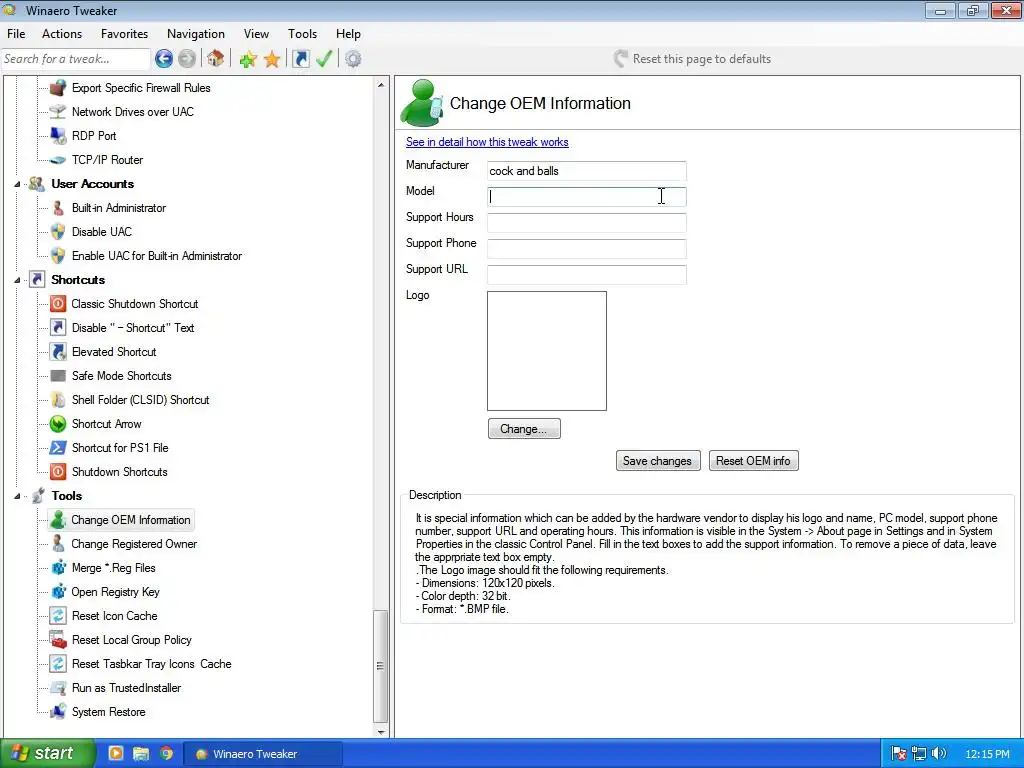Collapse the Shortcuts tree group
The width and height of the screenshot is (1024, 768).
[x=17, y=280]
